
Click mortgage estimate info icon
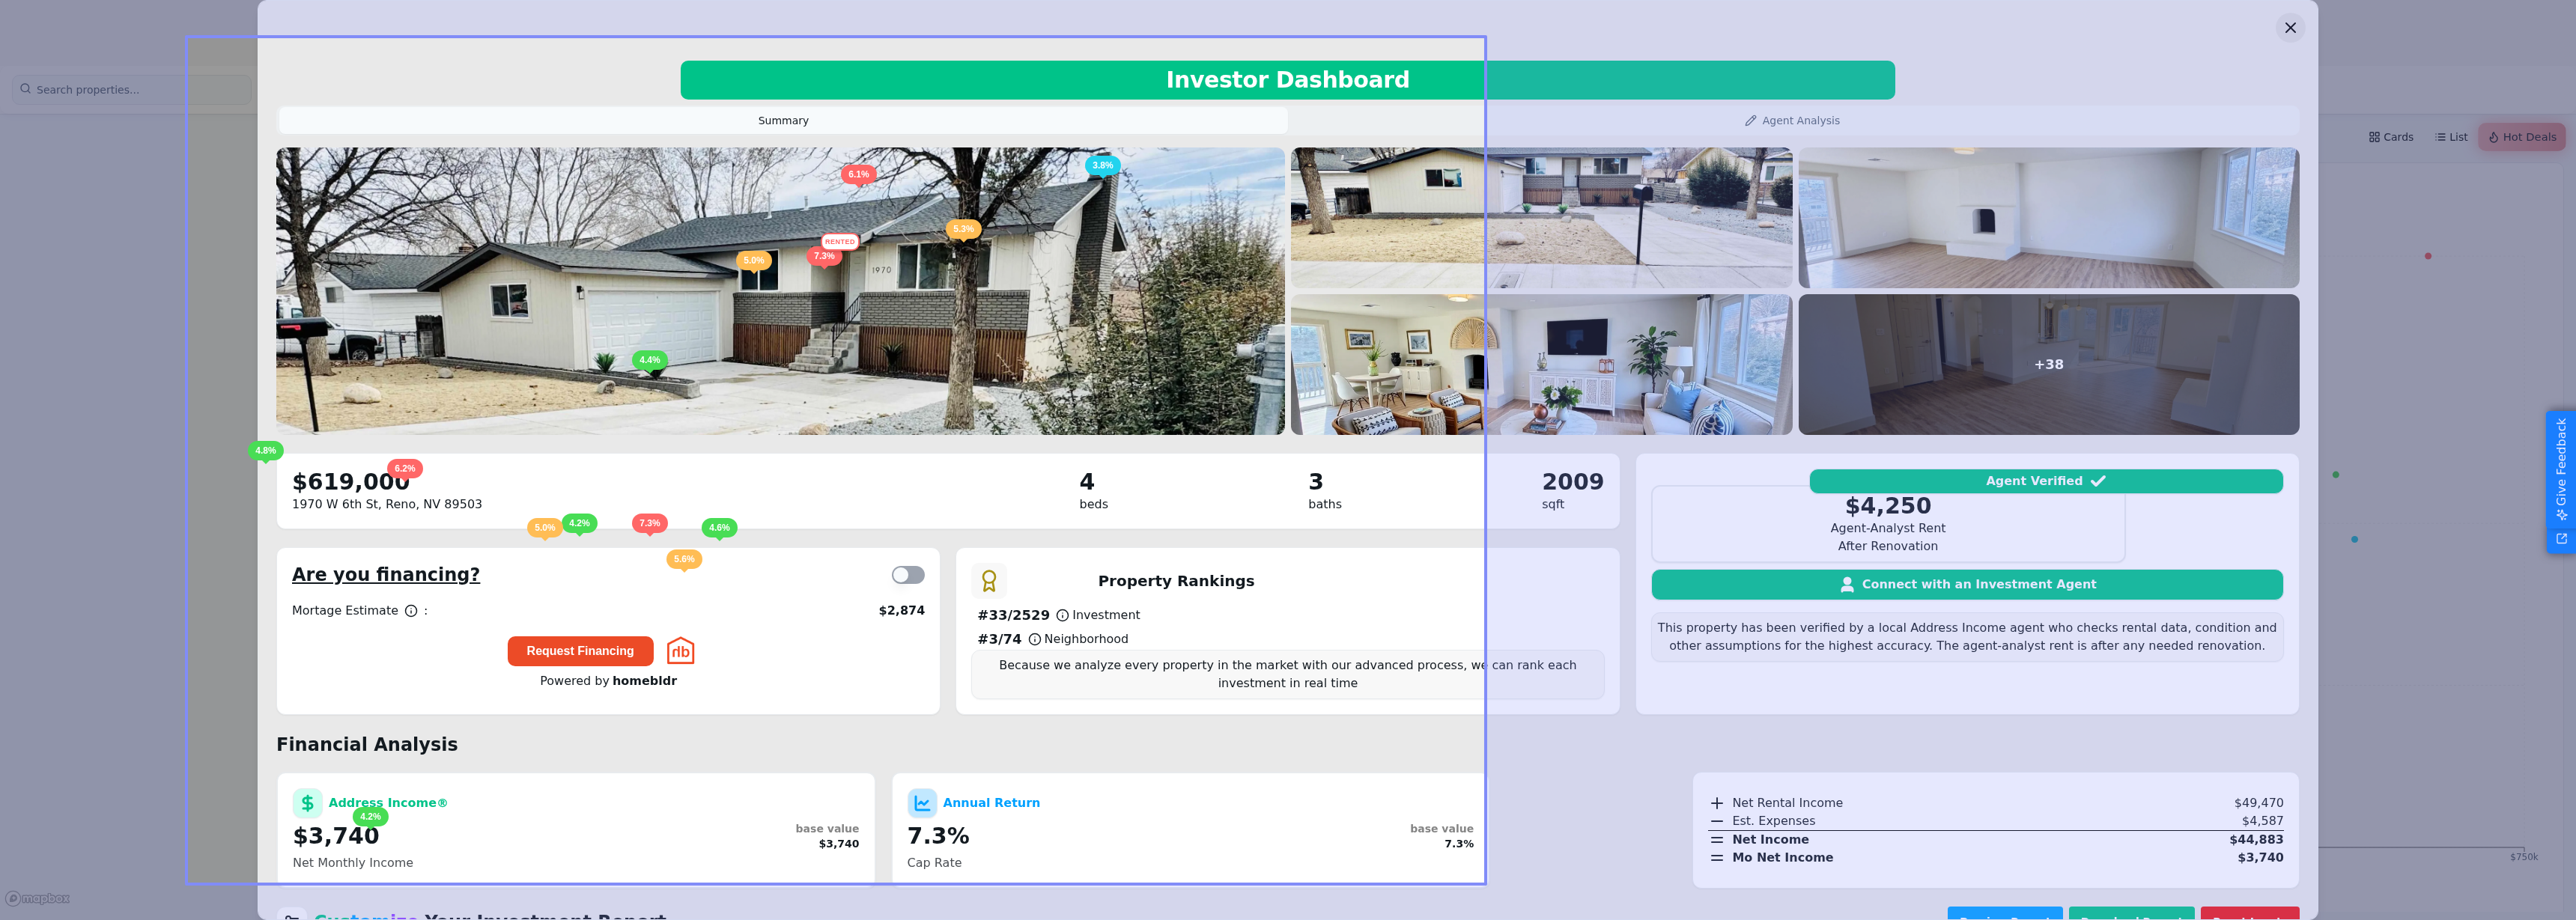coord(411,611)
